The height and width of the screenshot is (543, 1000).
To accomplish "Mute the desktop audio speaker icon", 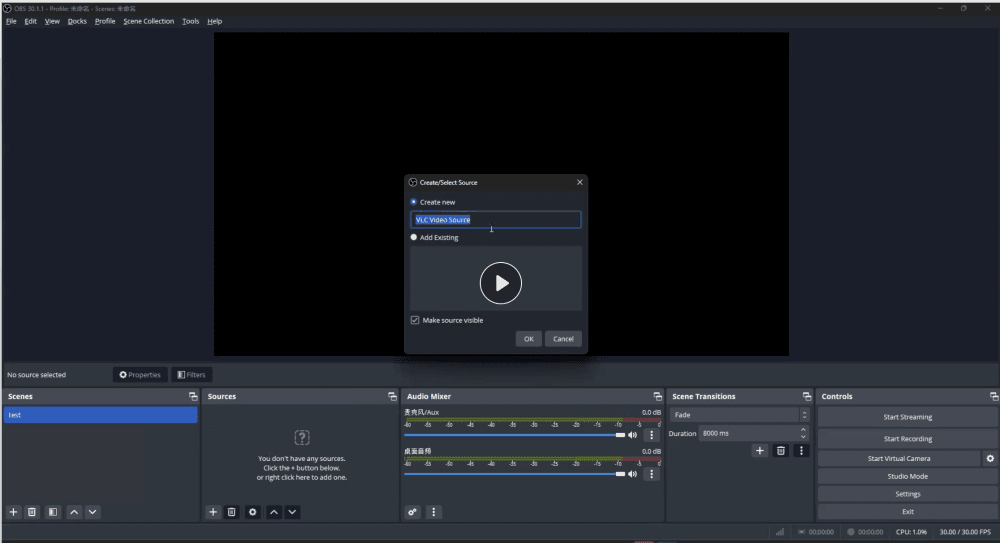I will click(x=633, y=474).
